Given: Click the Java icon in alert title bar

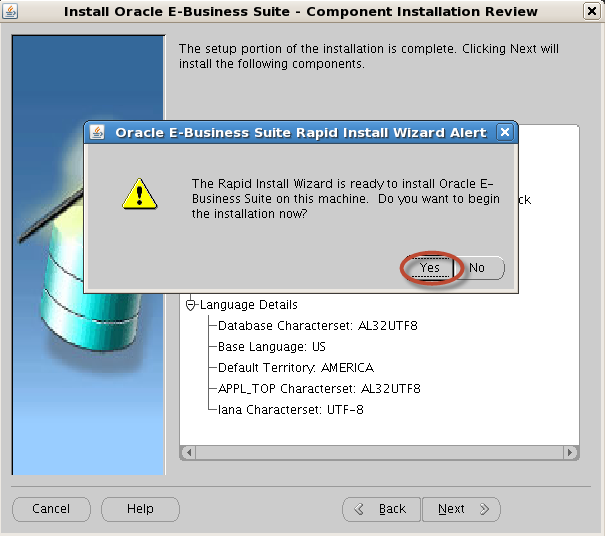Looking at the screenshot, I should tap(97, 132).
